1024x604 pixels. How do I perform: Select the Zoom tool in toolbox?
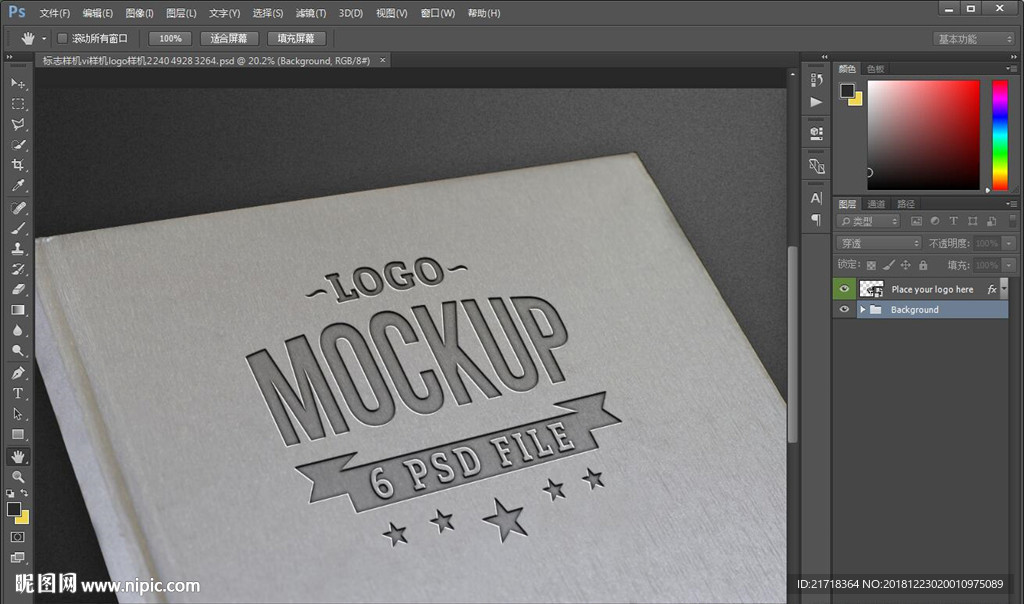click(18, 477)
